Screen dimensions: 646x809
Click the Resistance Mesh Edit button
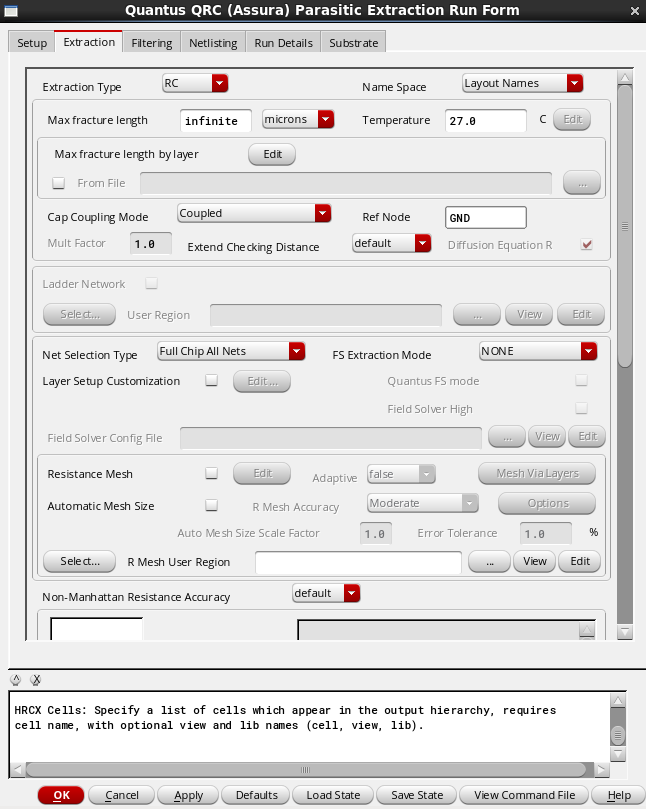(262, 473)
